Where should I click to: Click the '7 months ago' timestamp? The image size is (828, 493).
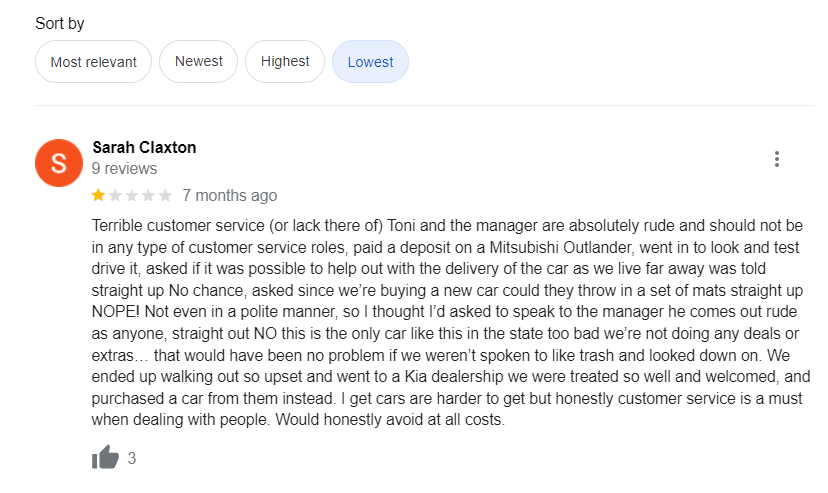pos(229,195)
